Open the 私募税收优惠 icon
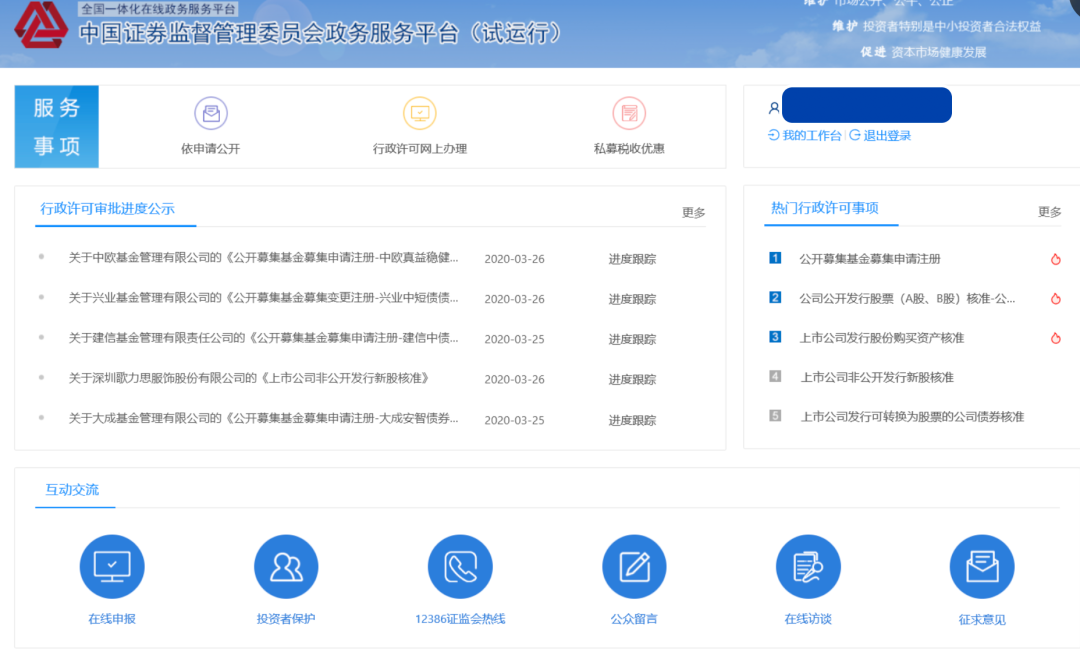This screenshot has width=1080, height=652. [629, 113]
